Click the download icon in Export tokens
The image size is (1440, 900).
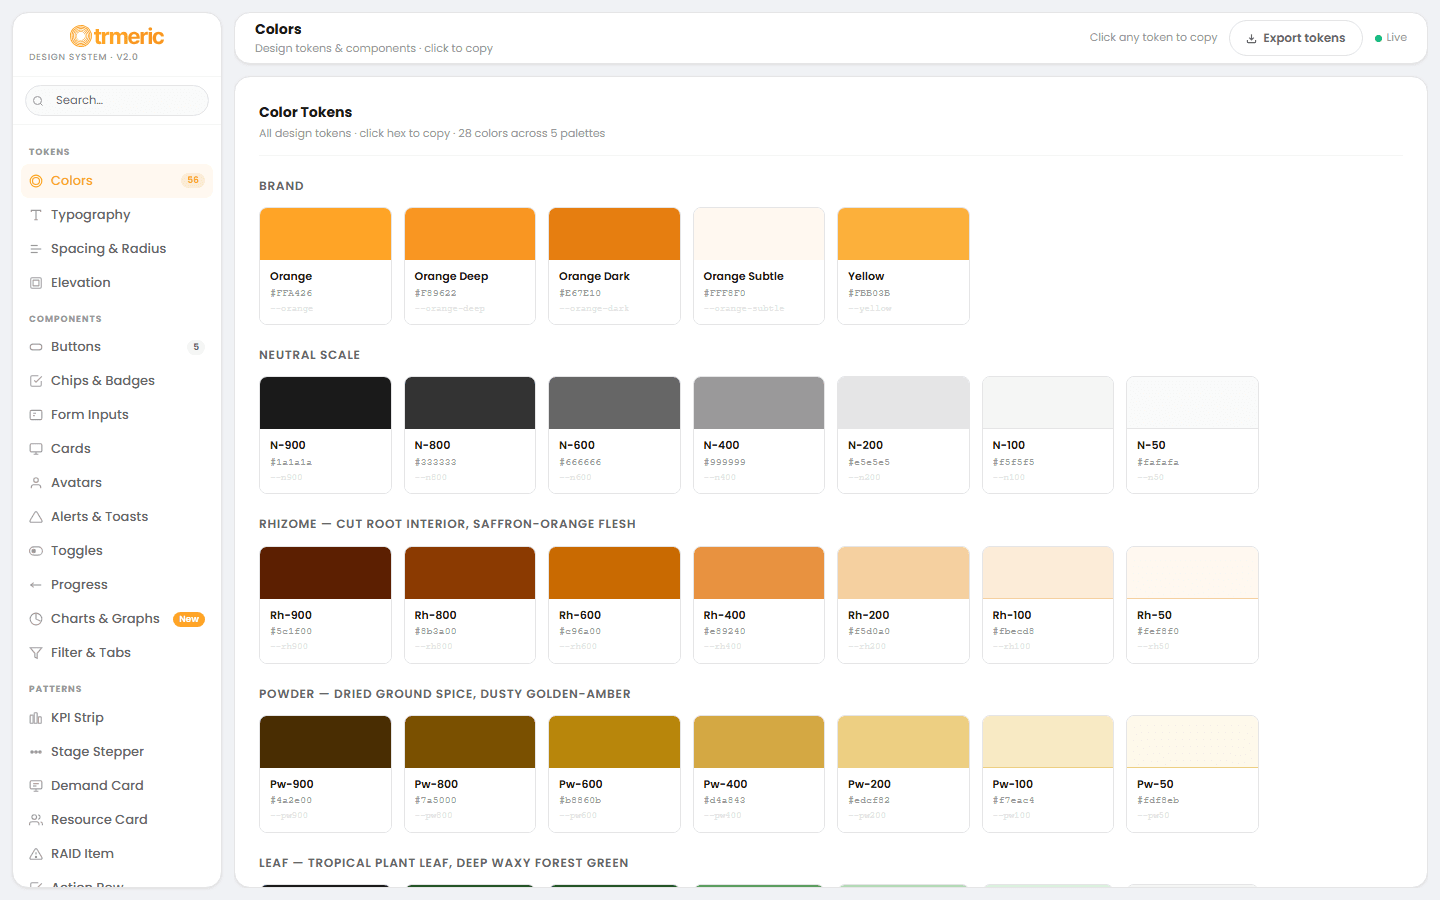pyautogui.click(x=1251, y=39)
